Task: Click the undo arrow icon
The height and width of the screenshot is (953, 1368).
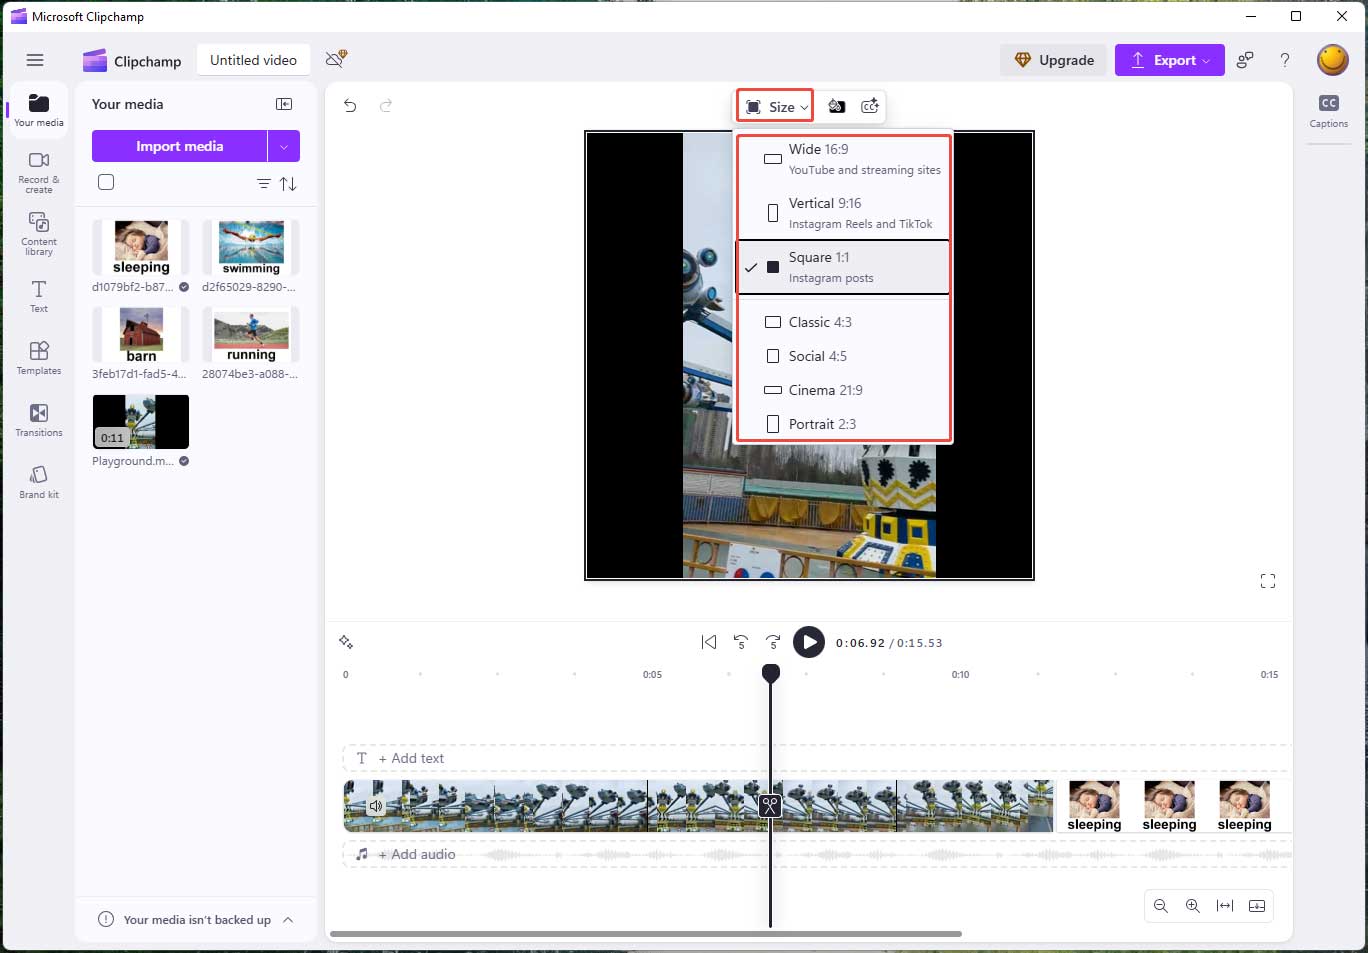Action: click(x=350, y=105)
